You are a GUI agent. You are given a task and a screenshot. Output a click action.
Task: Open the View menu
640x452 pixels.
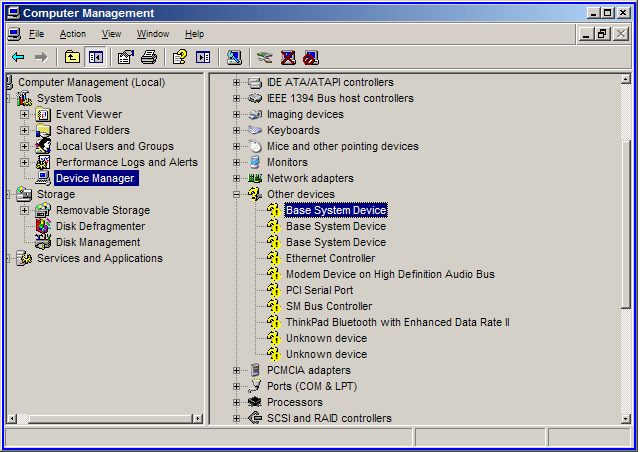tap(111, 34)
